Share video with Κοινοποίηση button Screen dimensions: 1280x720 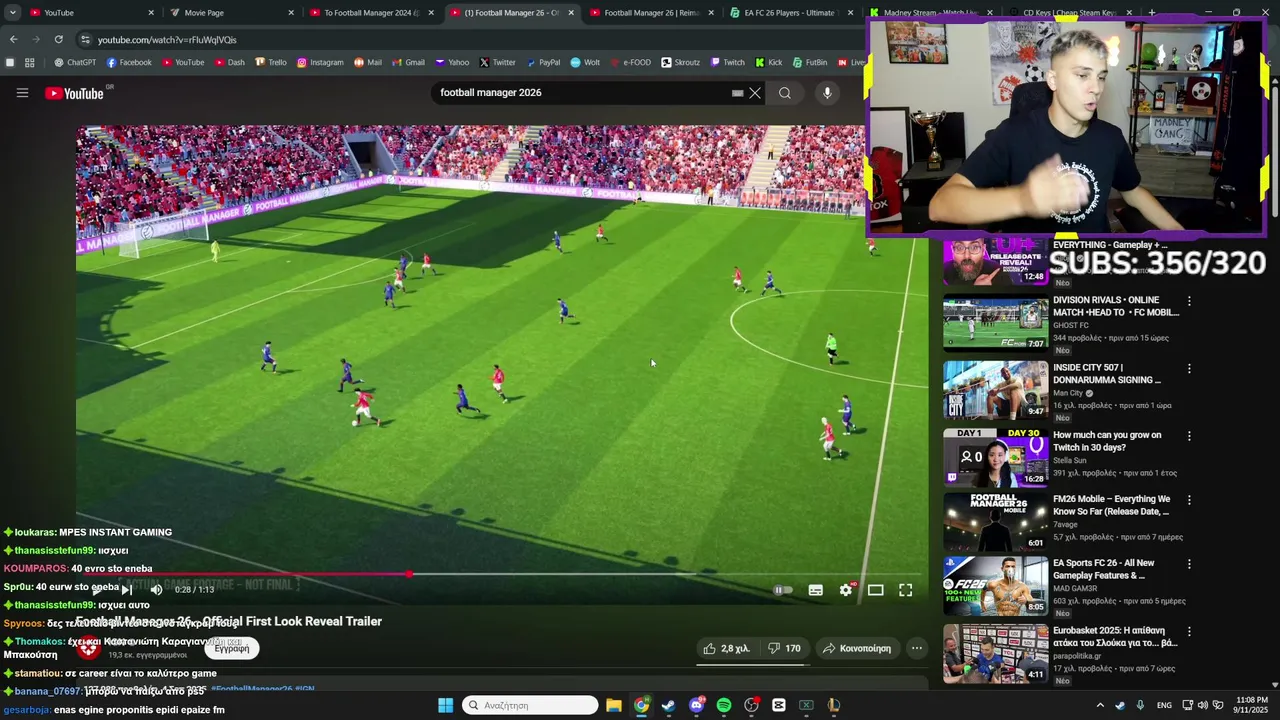856,648
